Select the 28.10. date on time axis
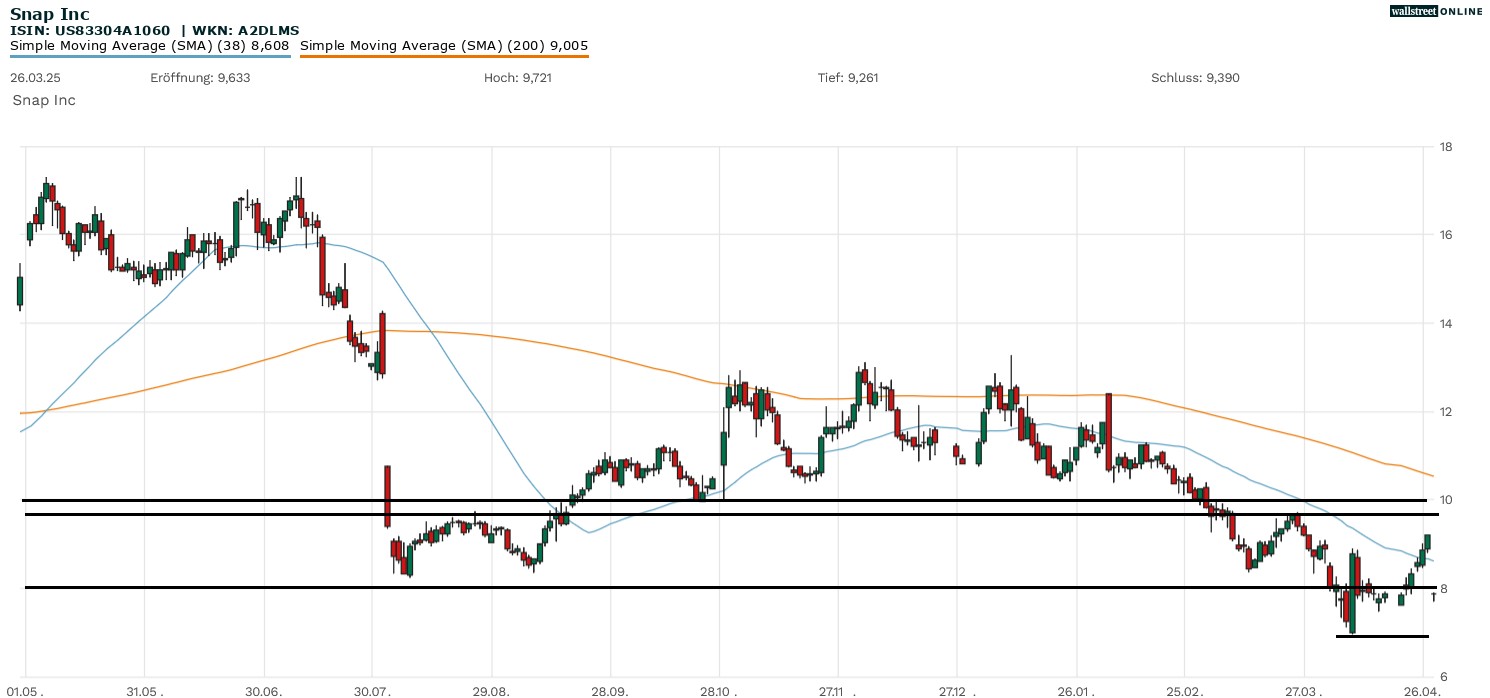The width and height of the screenshot is (1490, 698). pos(718,691)
